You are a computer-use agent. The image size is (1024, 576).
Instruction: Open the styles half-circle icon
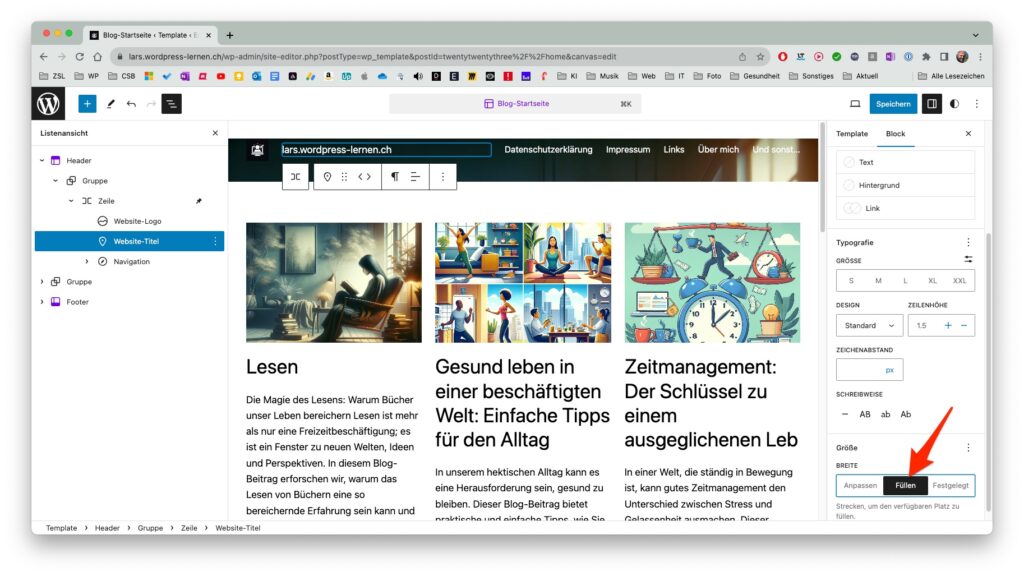coord(955,104)
